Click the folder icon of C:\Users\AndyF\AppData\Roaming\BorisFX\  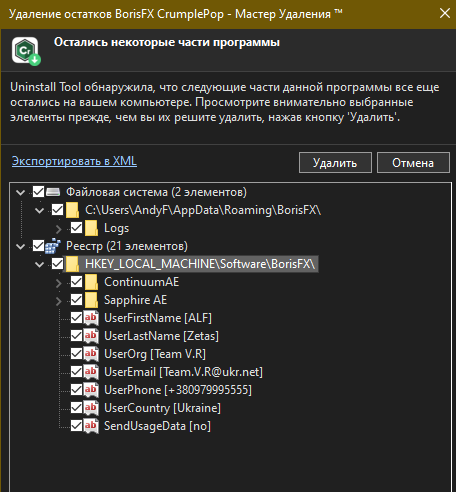click(72, 210)
